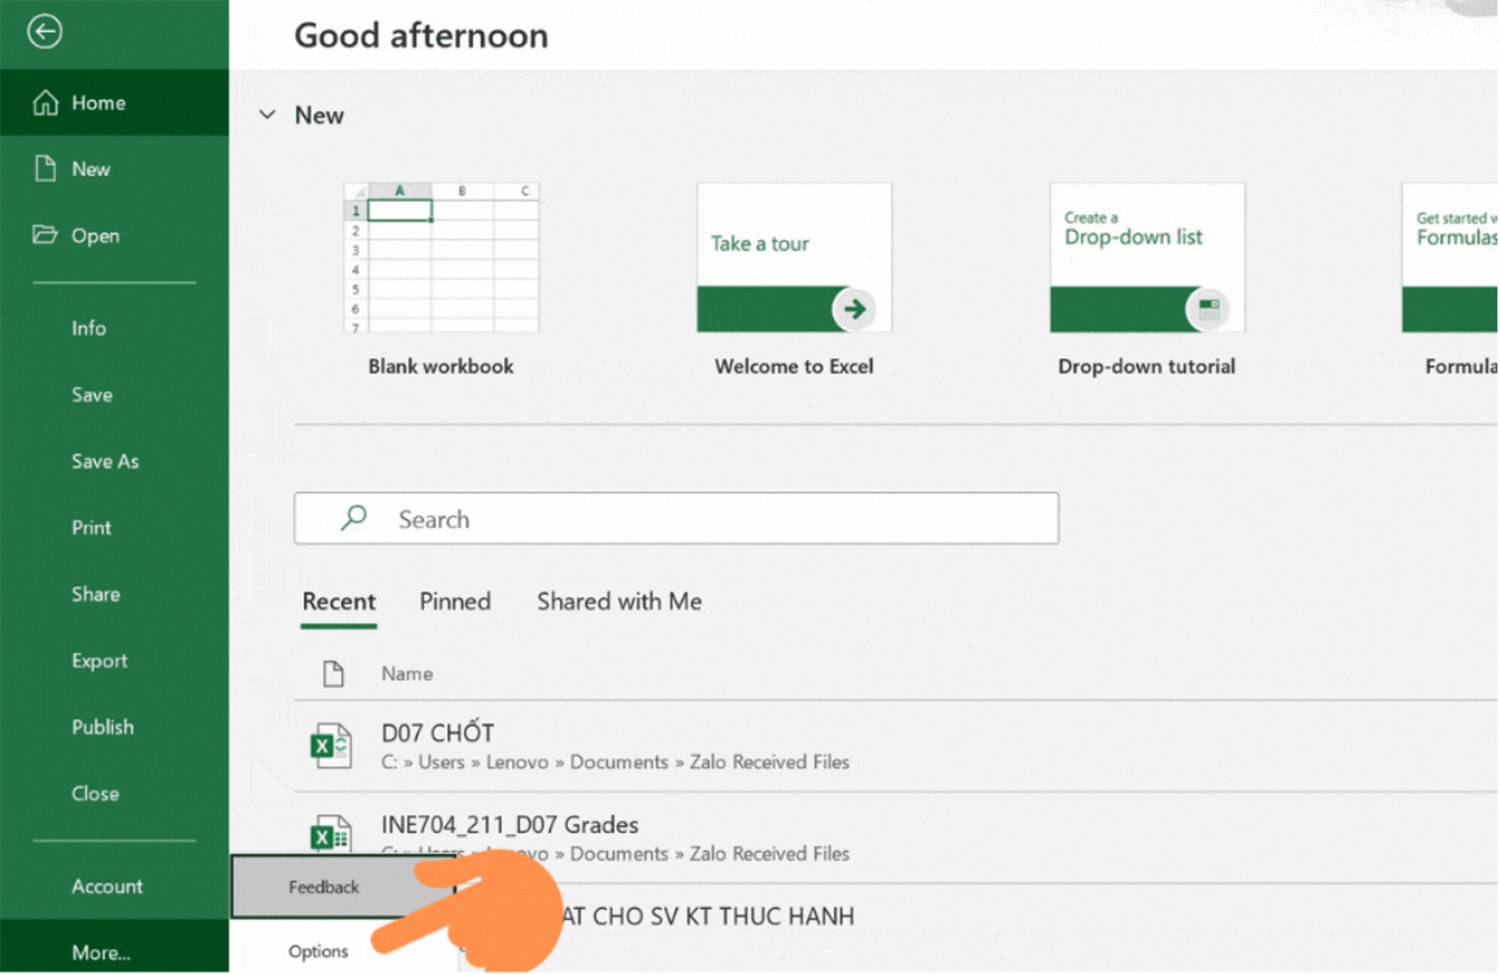Click the D07 CHỐT file path text
Image resolution: width=1500 pixels, height=974 pixels.
tap(615, 762)
